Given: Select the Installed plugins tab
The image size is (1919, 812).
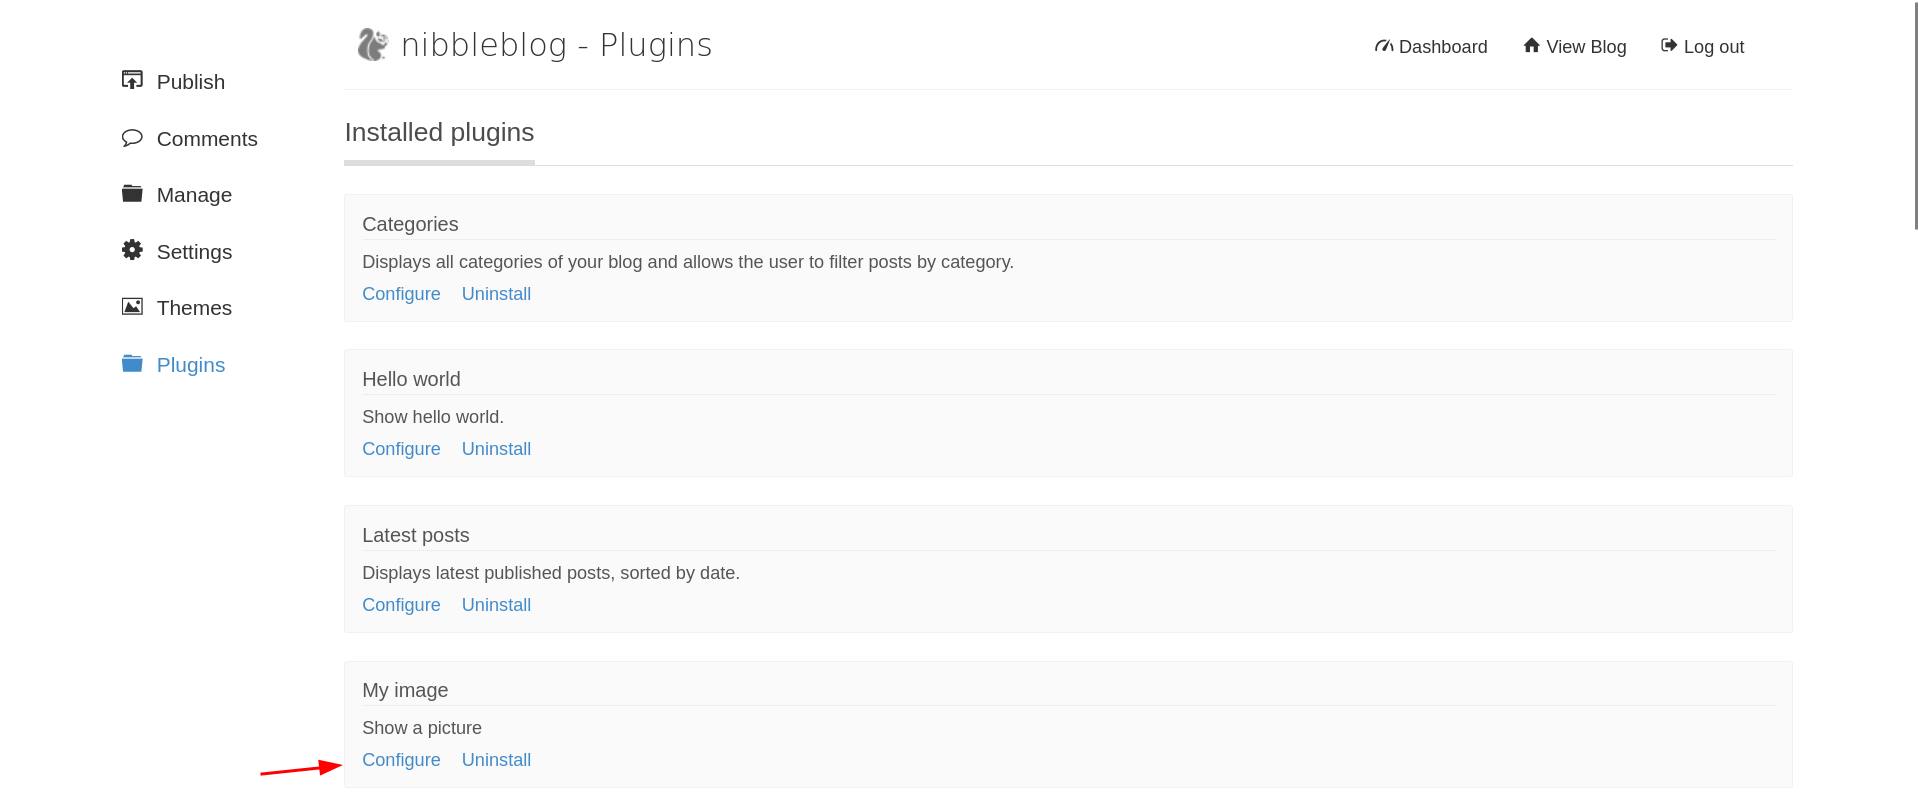Looking at the screenshot, I should (x=439, y=133).
